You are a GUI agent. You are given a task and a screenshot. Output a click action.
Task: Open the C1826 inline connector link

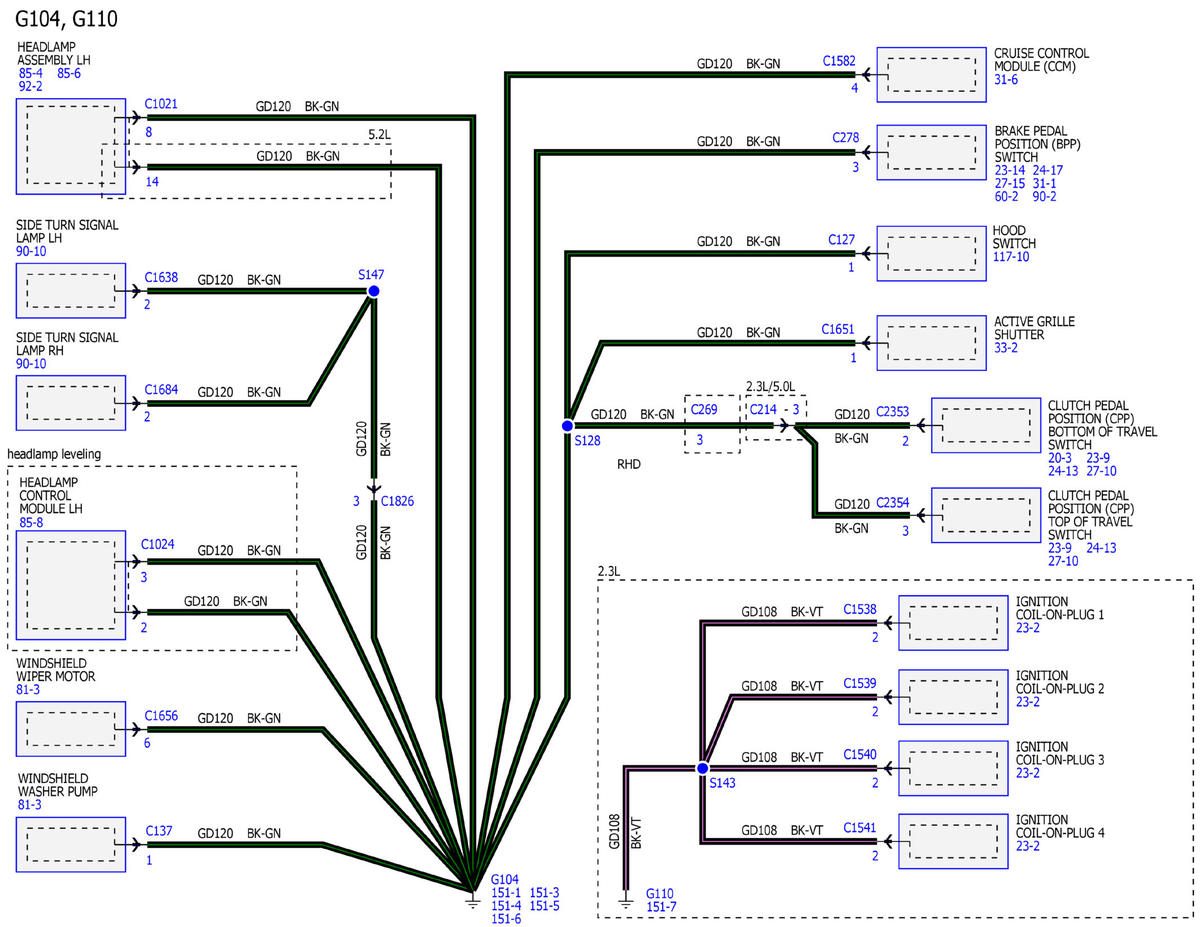397,500
